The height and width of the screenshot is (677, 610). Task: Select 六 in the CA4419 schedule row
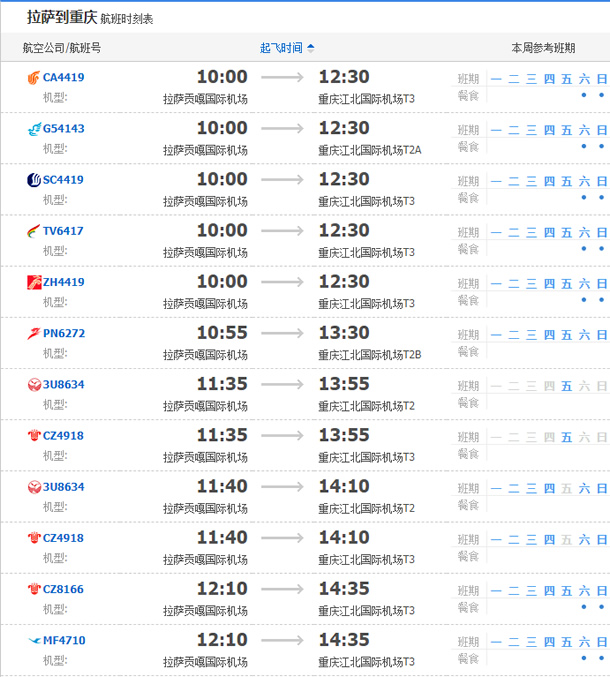[x=584, y=79]
